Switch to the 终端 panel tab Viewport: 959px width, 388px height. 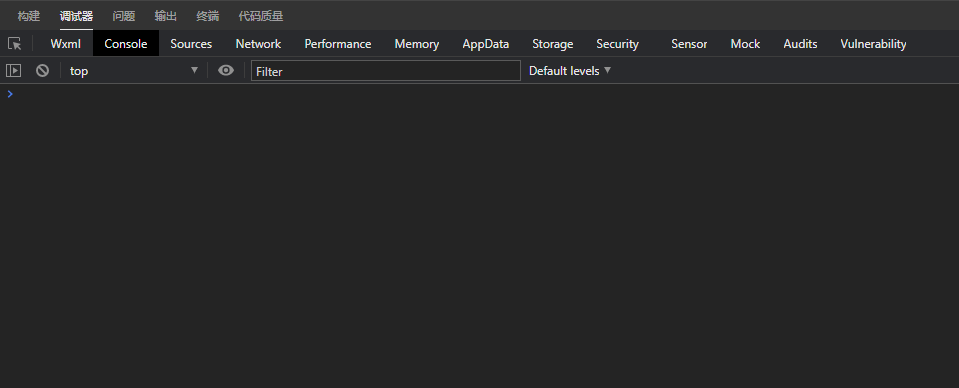pos(207,16)
